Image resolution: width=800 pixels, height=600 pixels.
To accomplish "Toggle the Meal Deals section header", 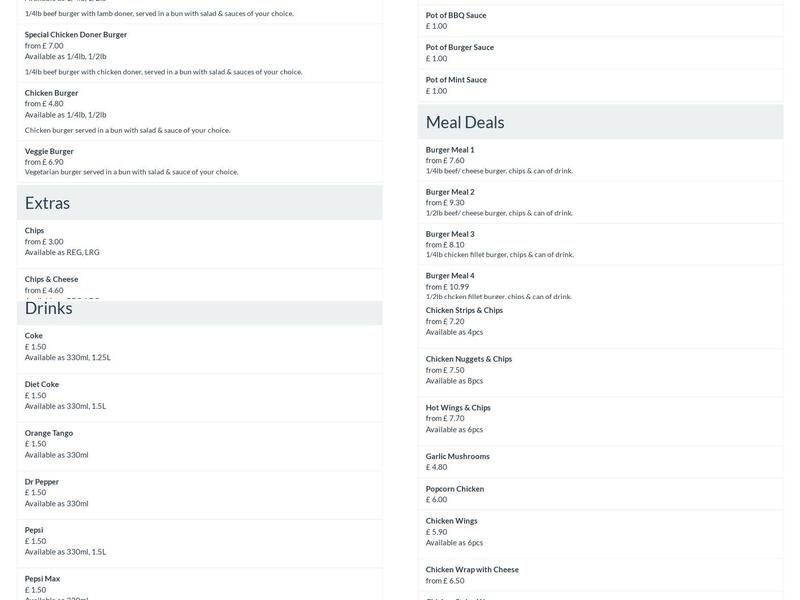I will 600,122.
